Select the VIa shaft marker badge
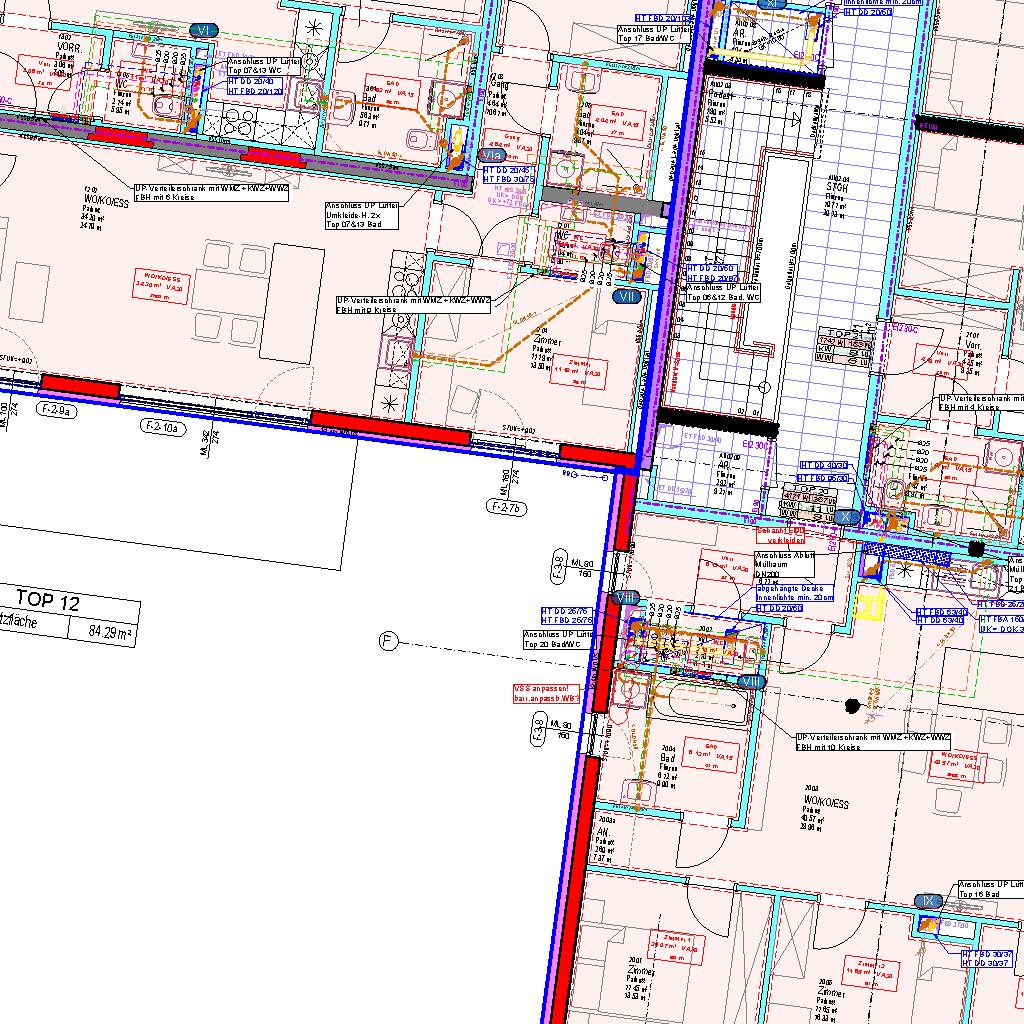Image resolution: width=1024 pixels, height=1024 pixels. pos(491,155)
